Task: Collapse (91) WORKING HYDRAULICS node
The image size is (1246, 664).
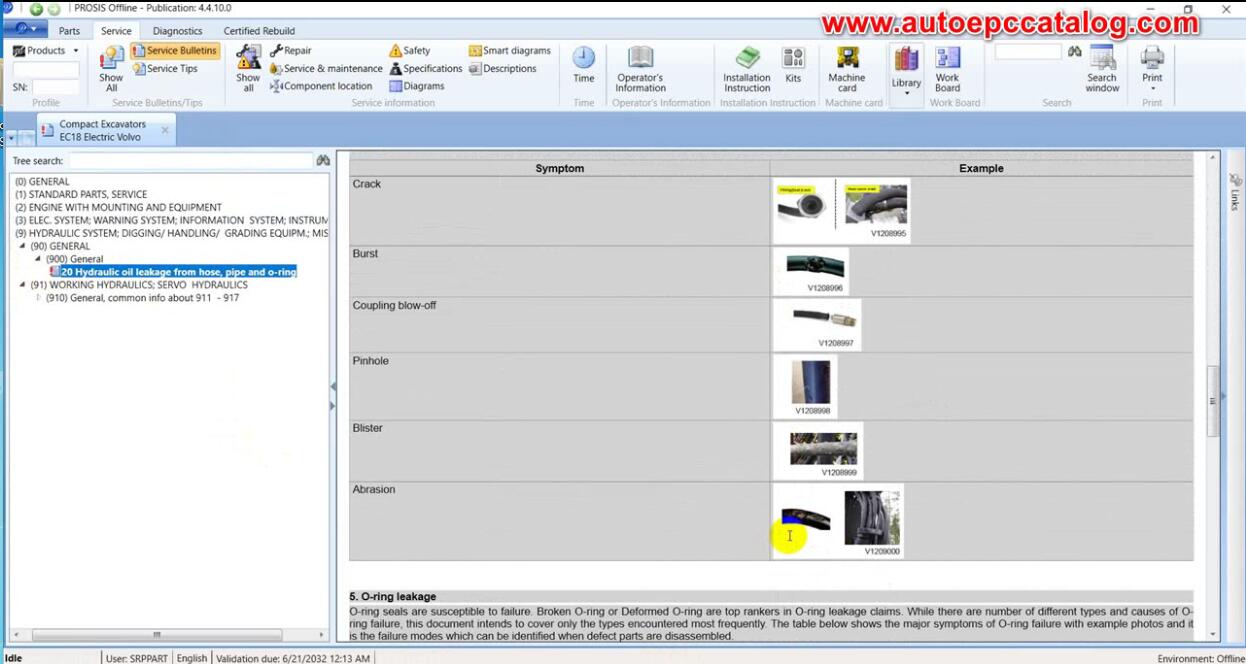Action: (x=23, y=285)
